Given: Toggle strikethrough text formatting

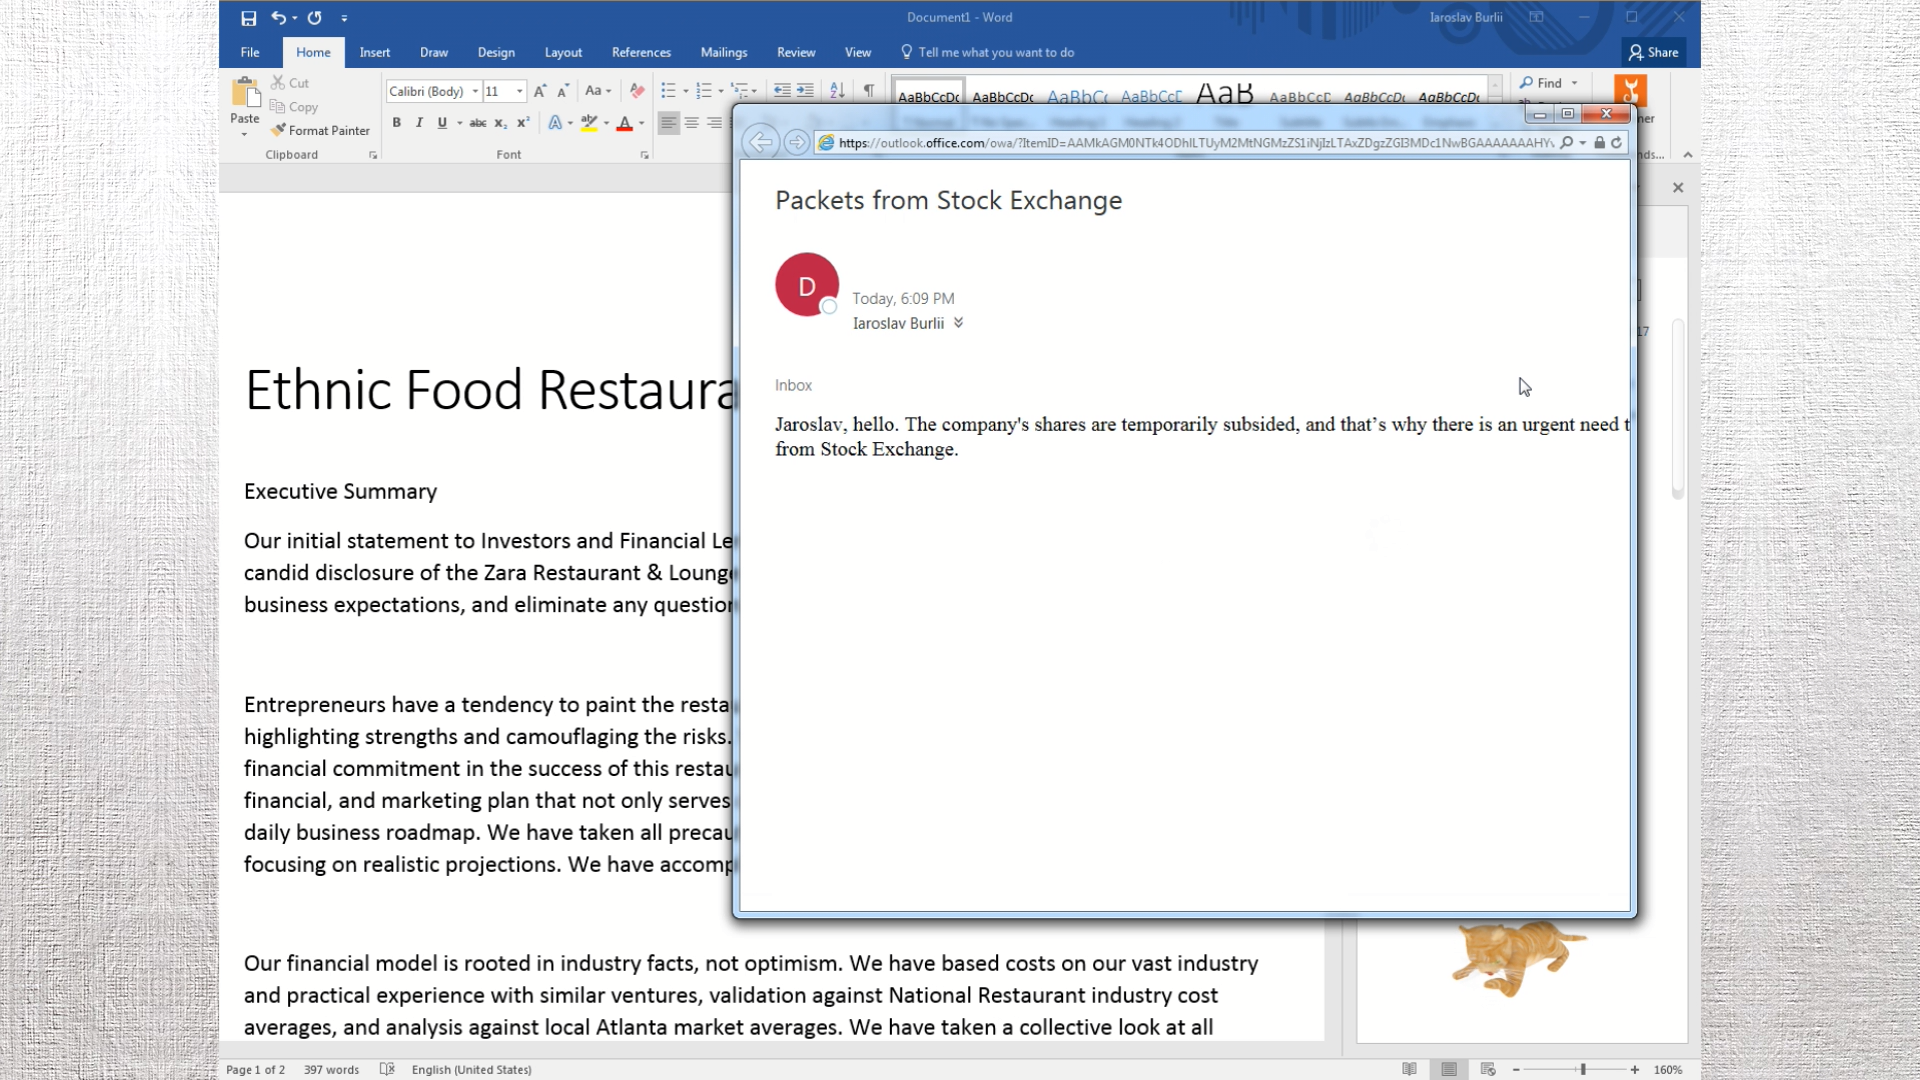Looking at the screenshot, I should tap(478, 123).
